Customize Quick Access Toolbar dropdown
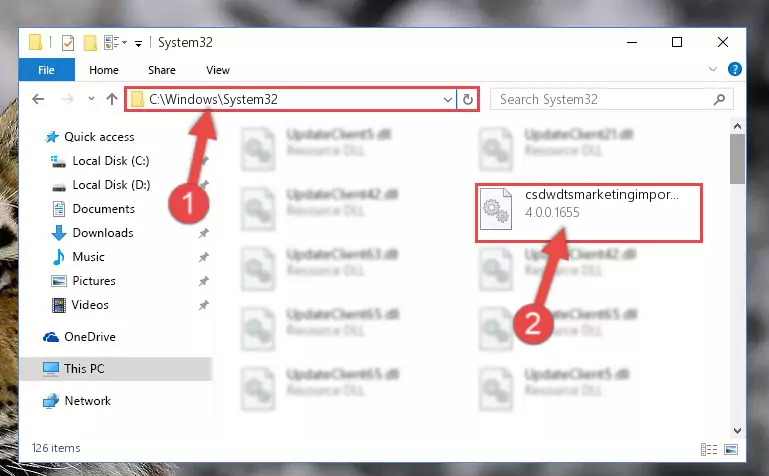 [x=138, y=44]
